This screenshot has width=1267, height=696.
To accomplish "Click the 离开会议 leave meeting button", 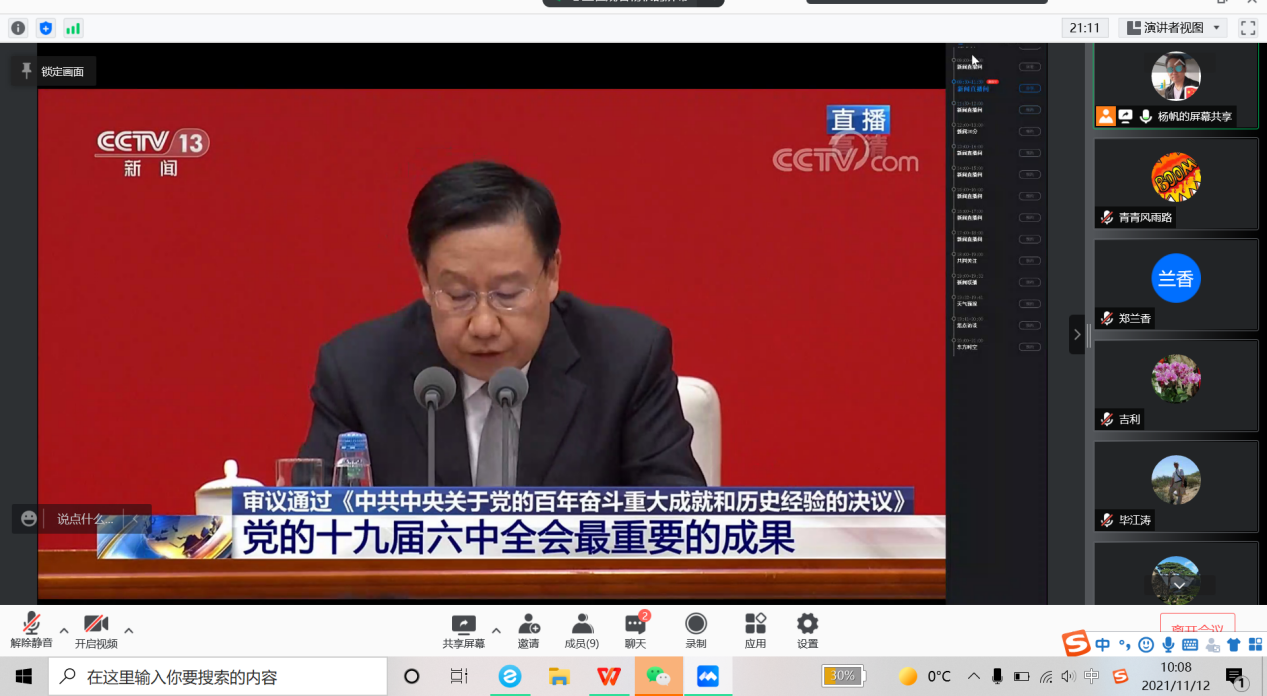I will click(x=1197, y=627).
